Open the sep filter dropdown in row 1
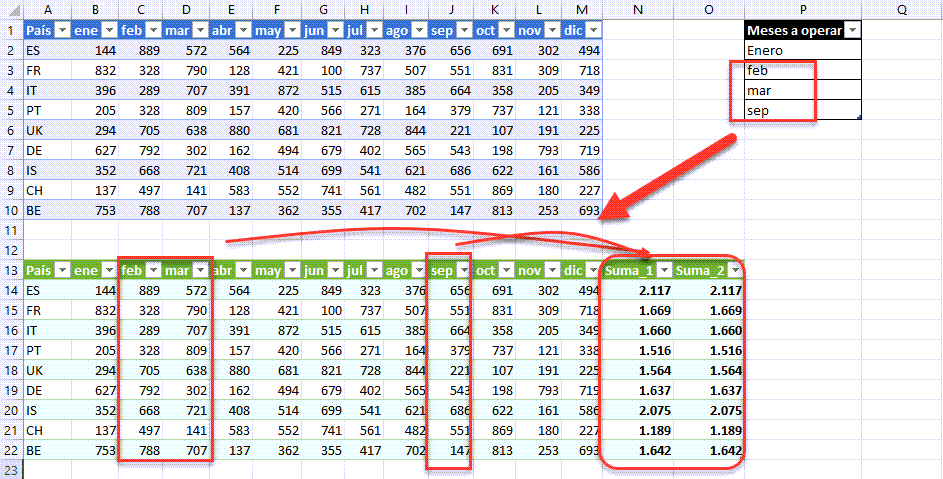The image size is (943, 479). 464,30
